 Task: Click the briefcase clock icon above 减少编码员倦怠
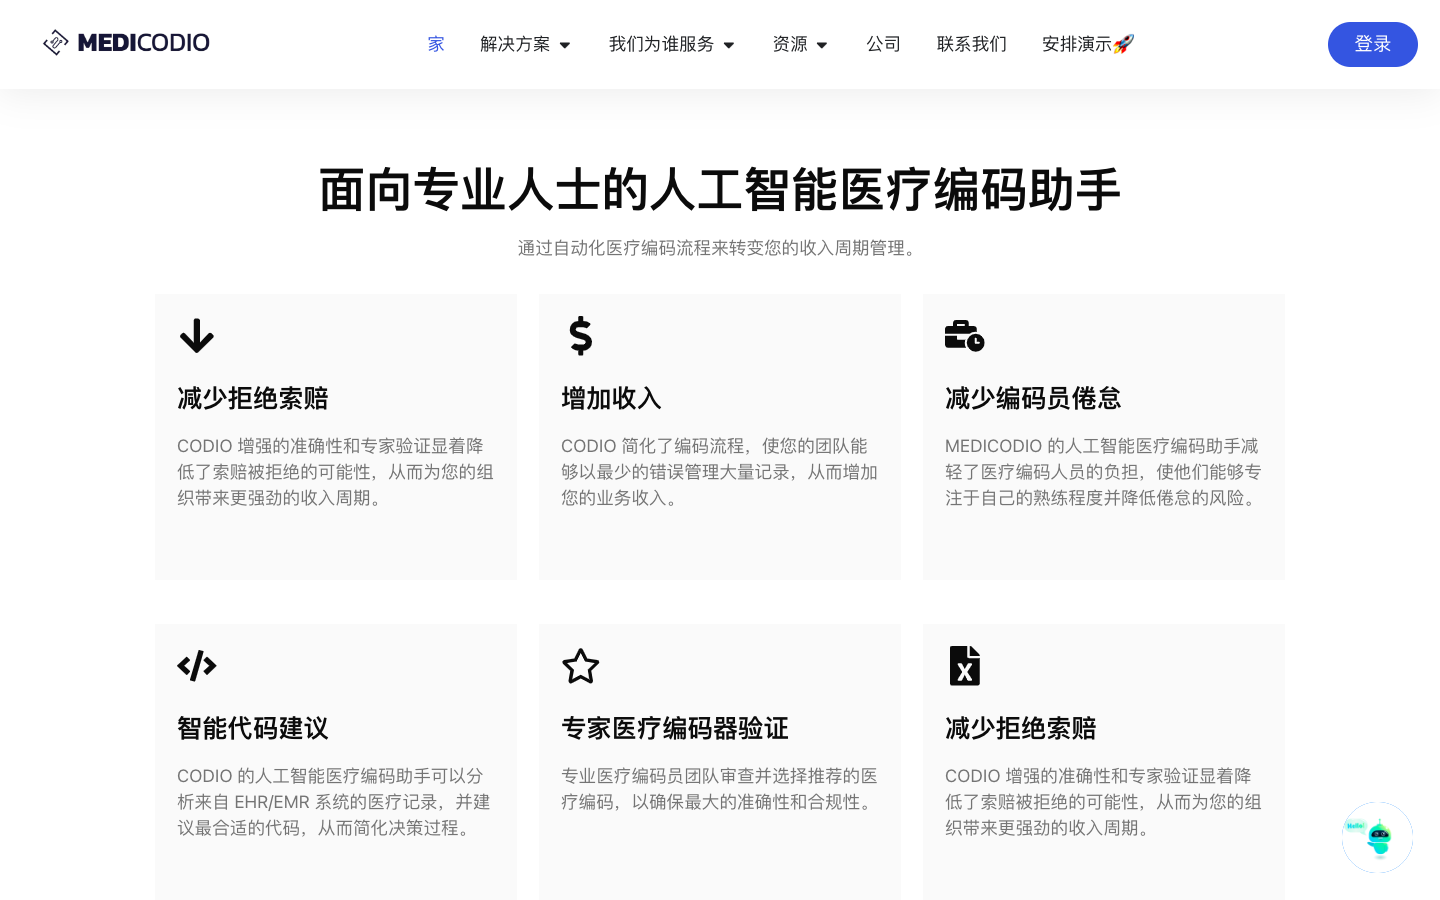965,336
